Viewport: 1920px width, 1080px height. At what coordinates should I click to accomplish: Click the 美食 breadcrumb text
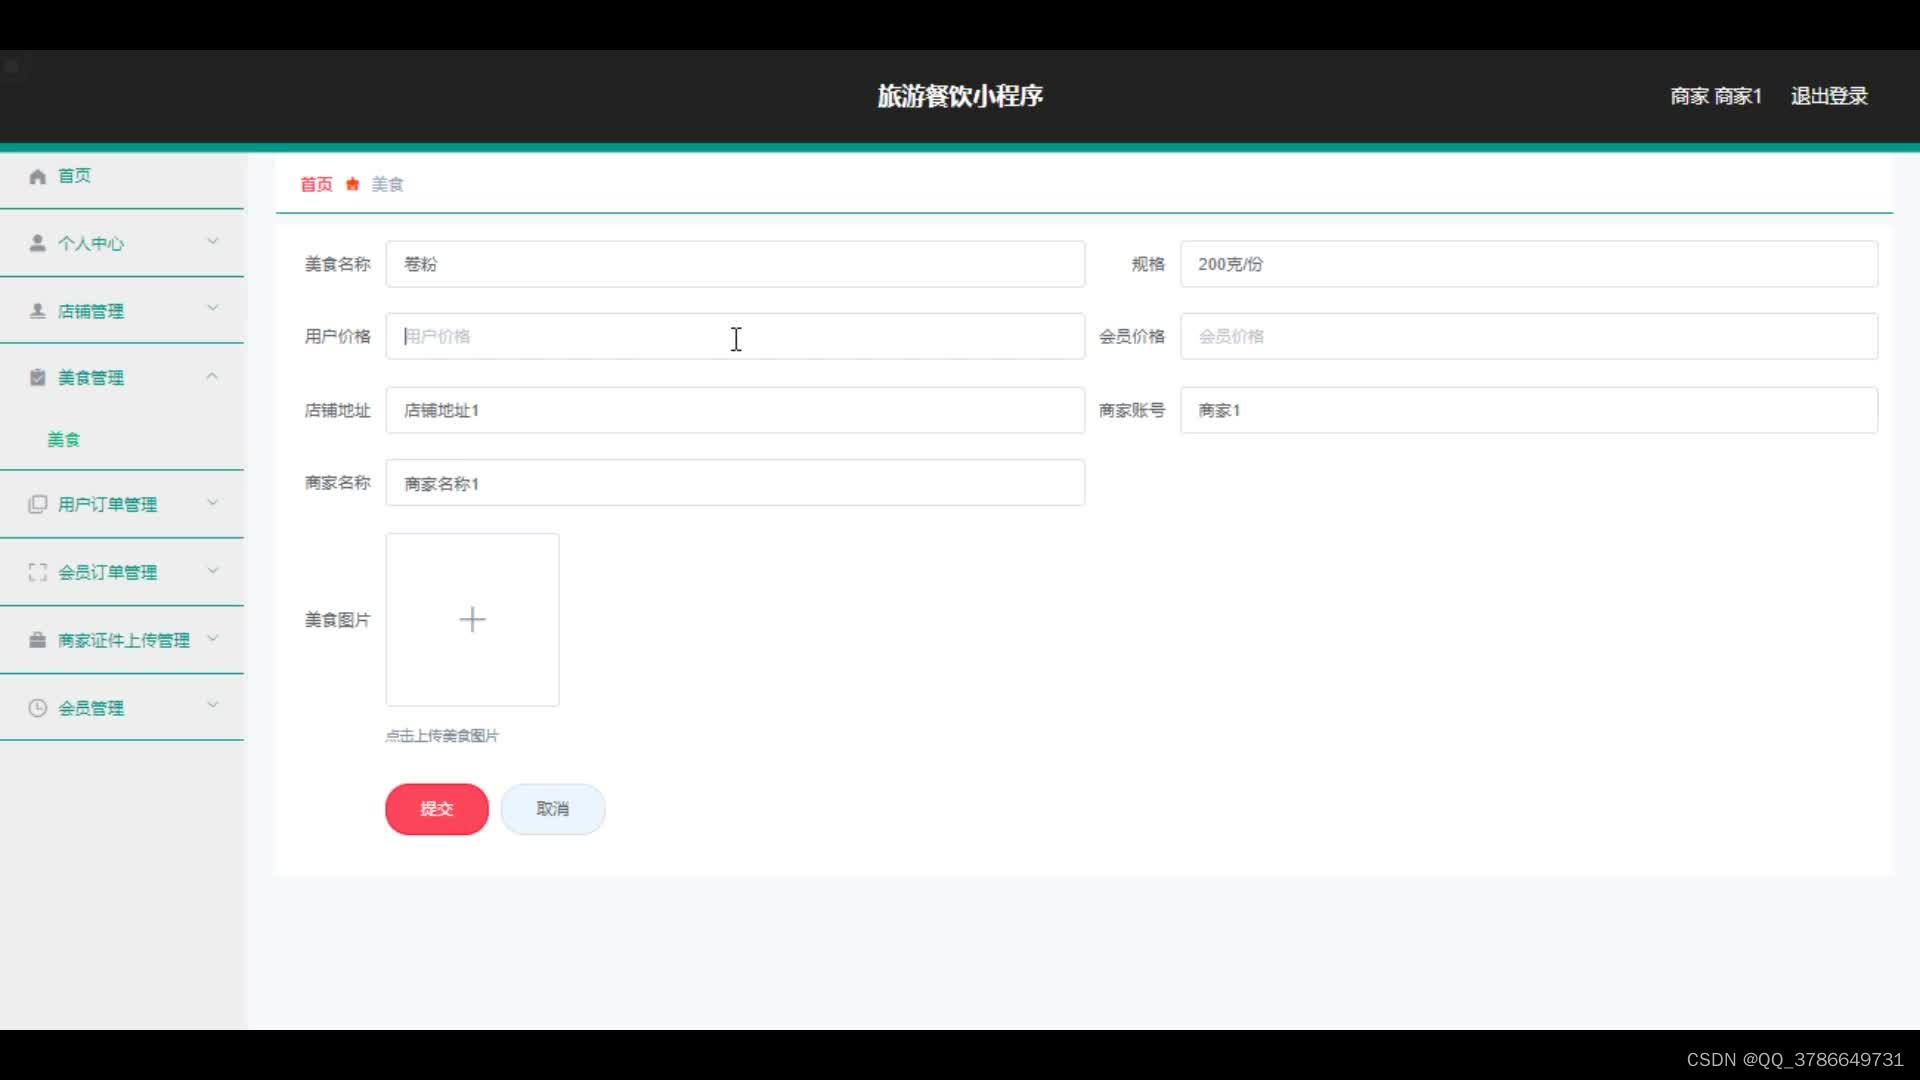coord(387,184)
